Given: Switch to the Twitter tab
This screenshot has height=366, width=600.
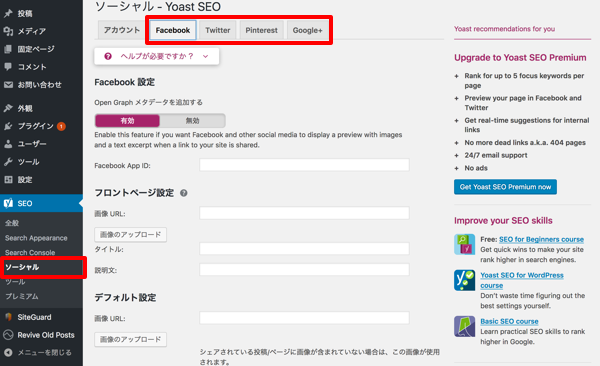Looking at the screenshot, I should tap(218, 30).
